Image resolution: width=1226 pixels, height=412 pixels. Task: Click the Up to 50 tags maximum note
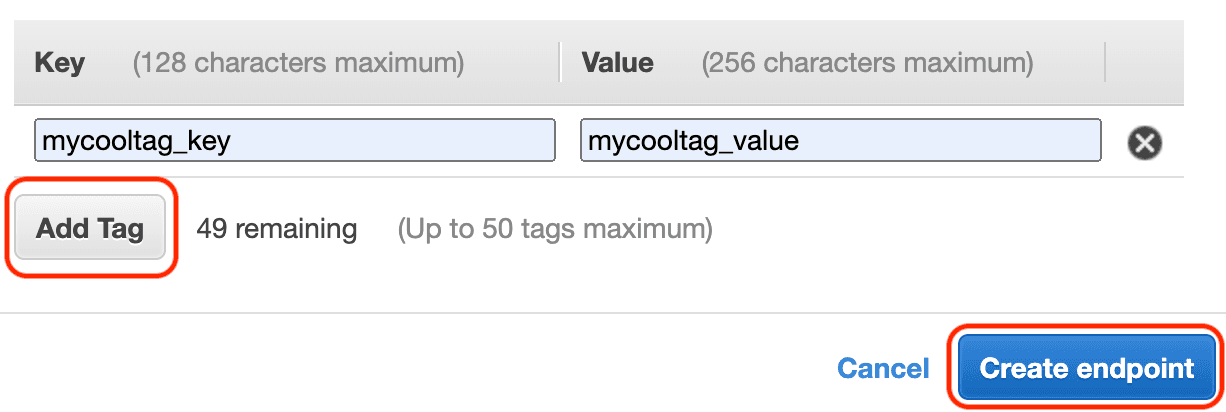555,230
